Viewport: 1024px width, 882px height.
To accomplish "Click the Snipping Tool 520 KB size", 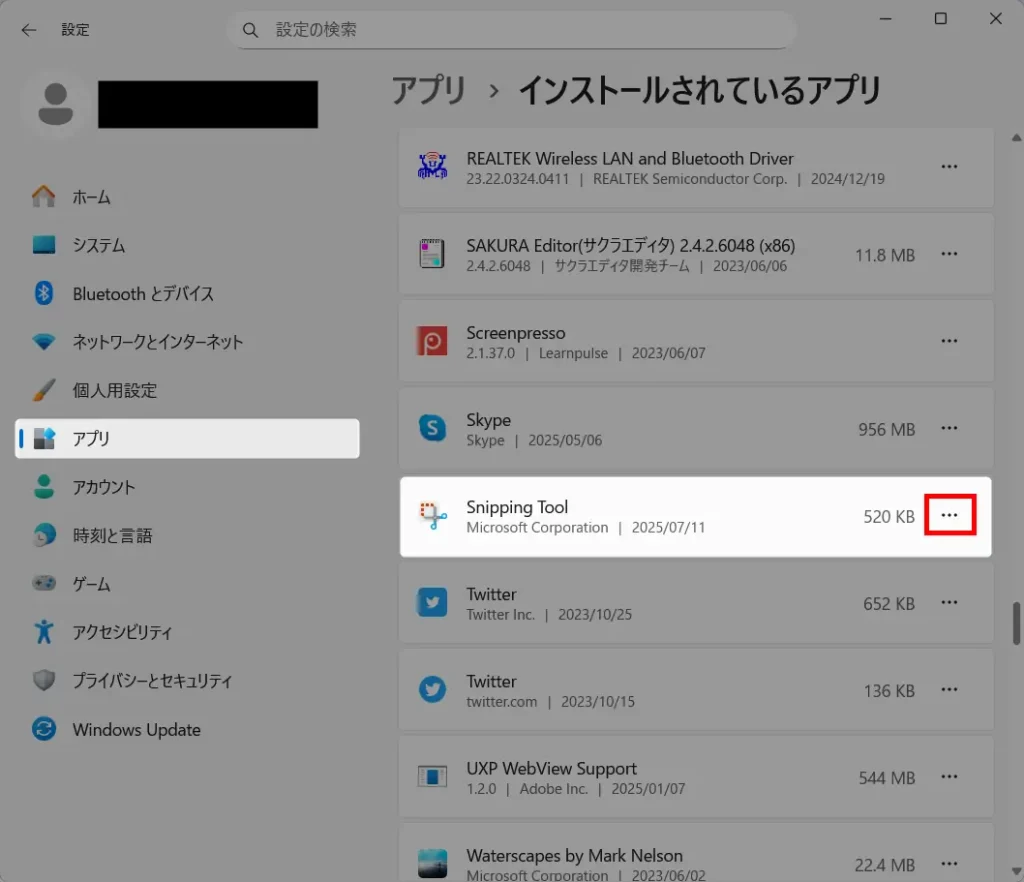I will tap(889, 516).
